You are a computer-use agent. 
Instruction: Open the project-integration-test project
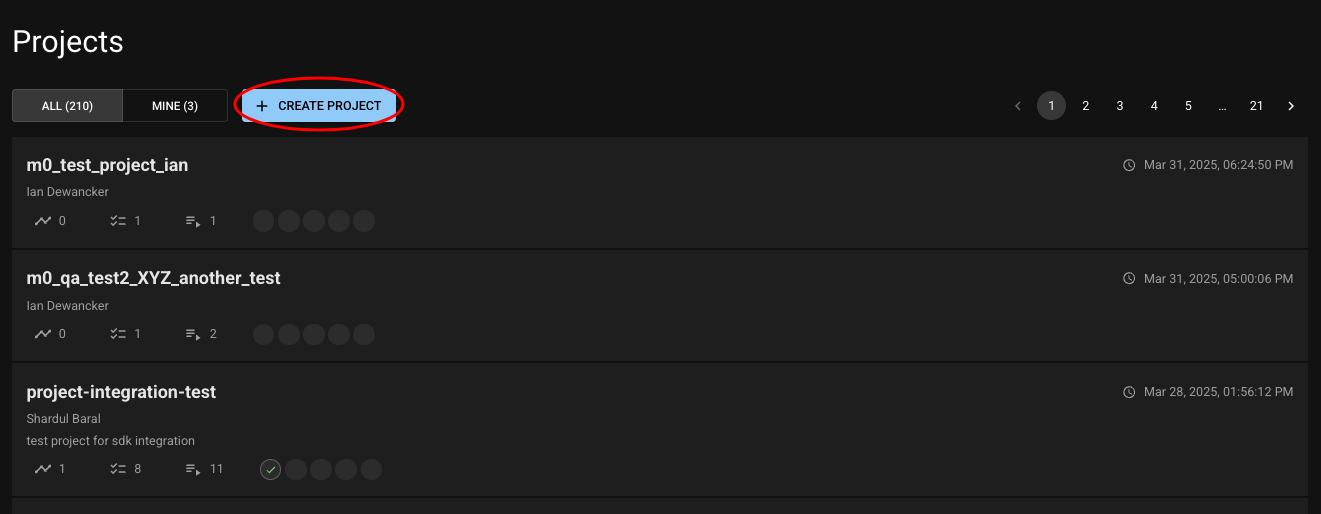[121, 392]
